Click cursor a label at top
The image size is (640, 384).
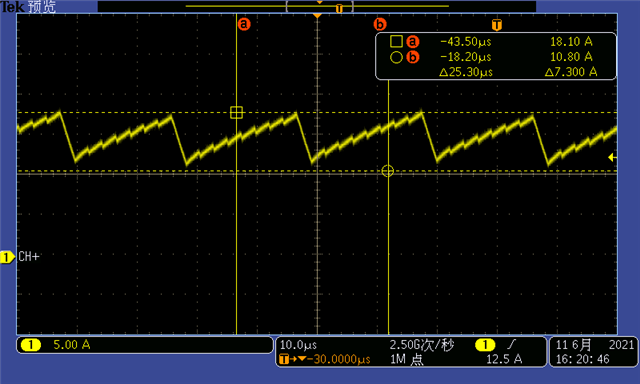point(244,24)
